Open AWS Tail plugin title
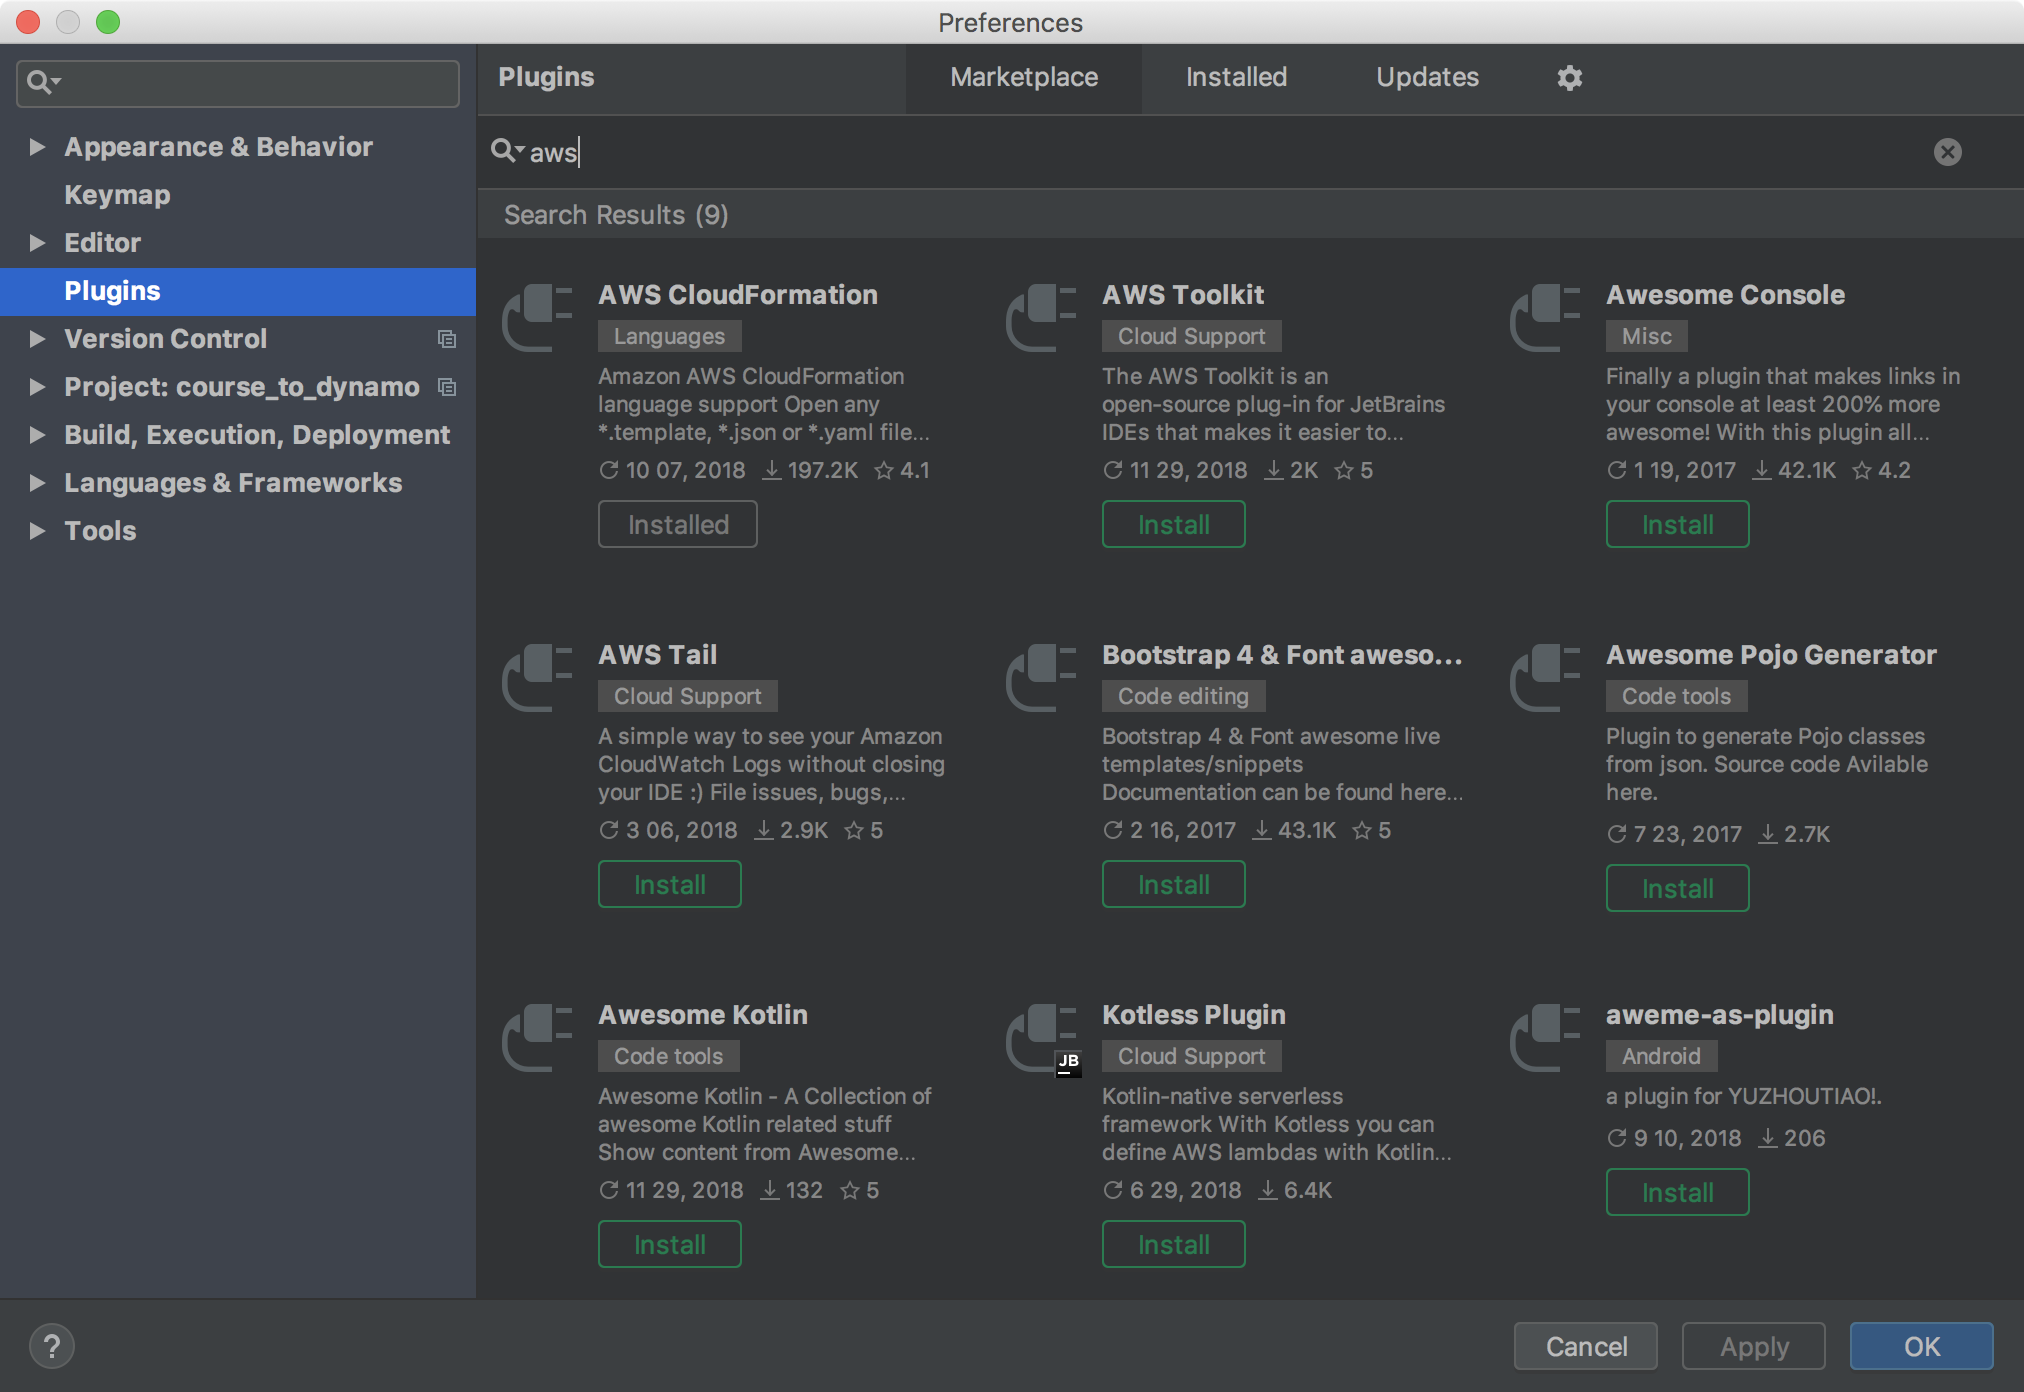The image size is (2024, 1392). 658,655
